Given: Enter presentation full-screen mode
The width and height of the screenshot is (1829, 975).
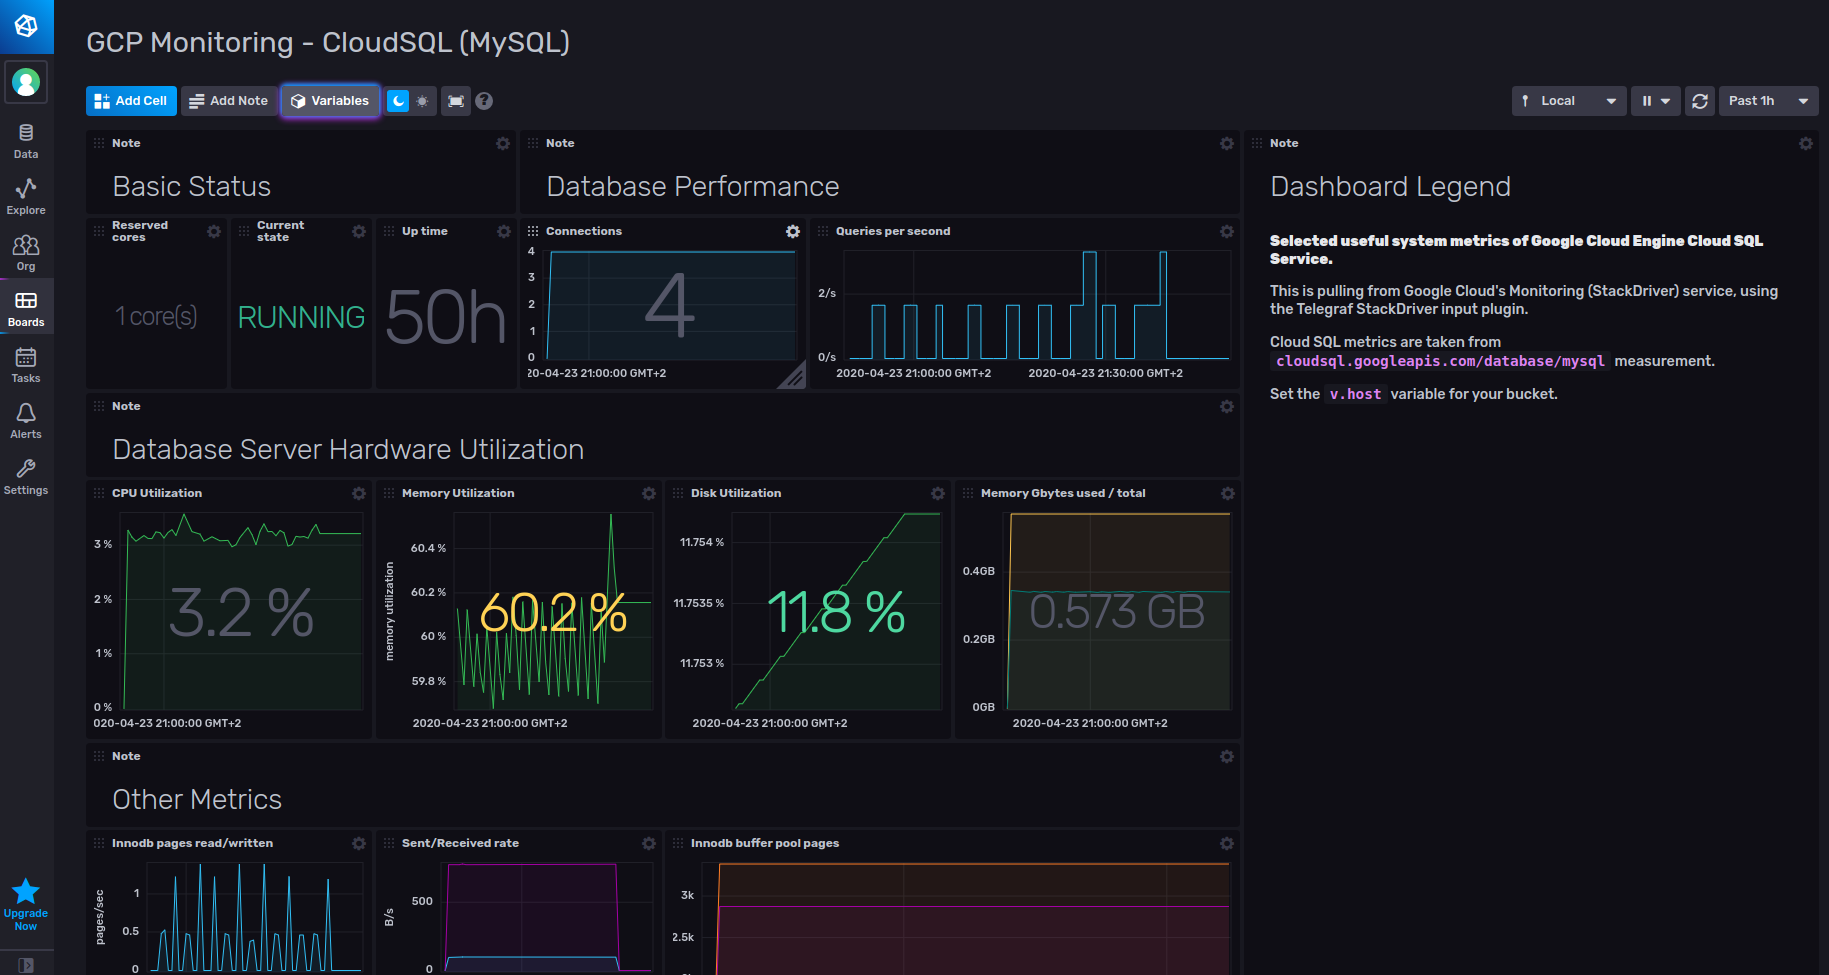Looking at the screenshot, I should click(x=456, y=101).
